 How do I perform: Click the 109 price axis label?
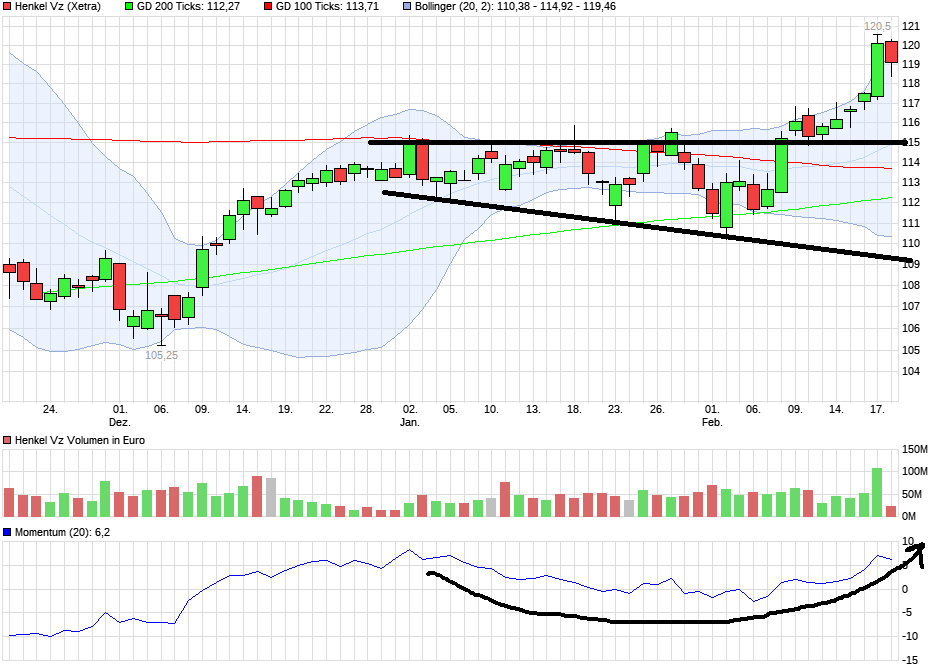point(911,264)
